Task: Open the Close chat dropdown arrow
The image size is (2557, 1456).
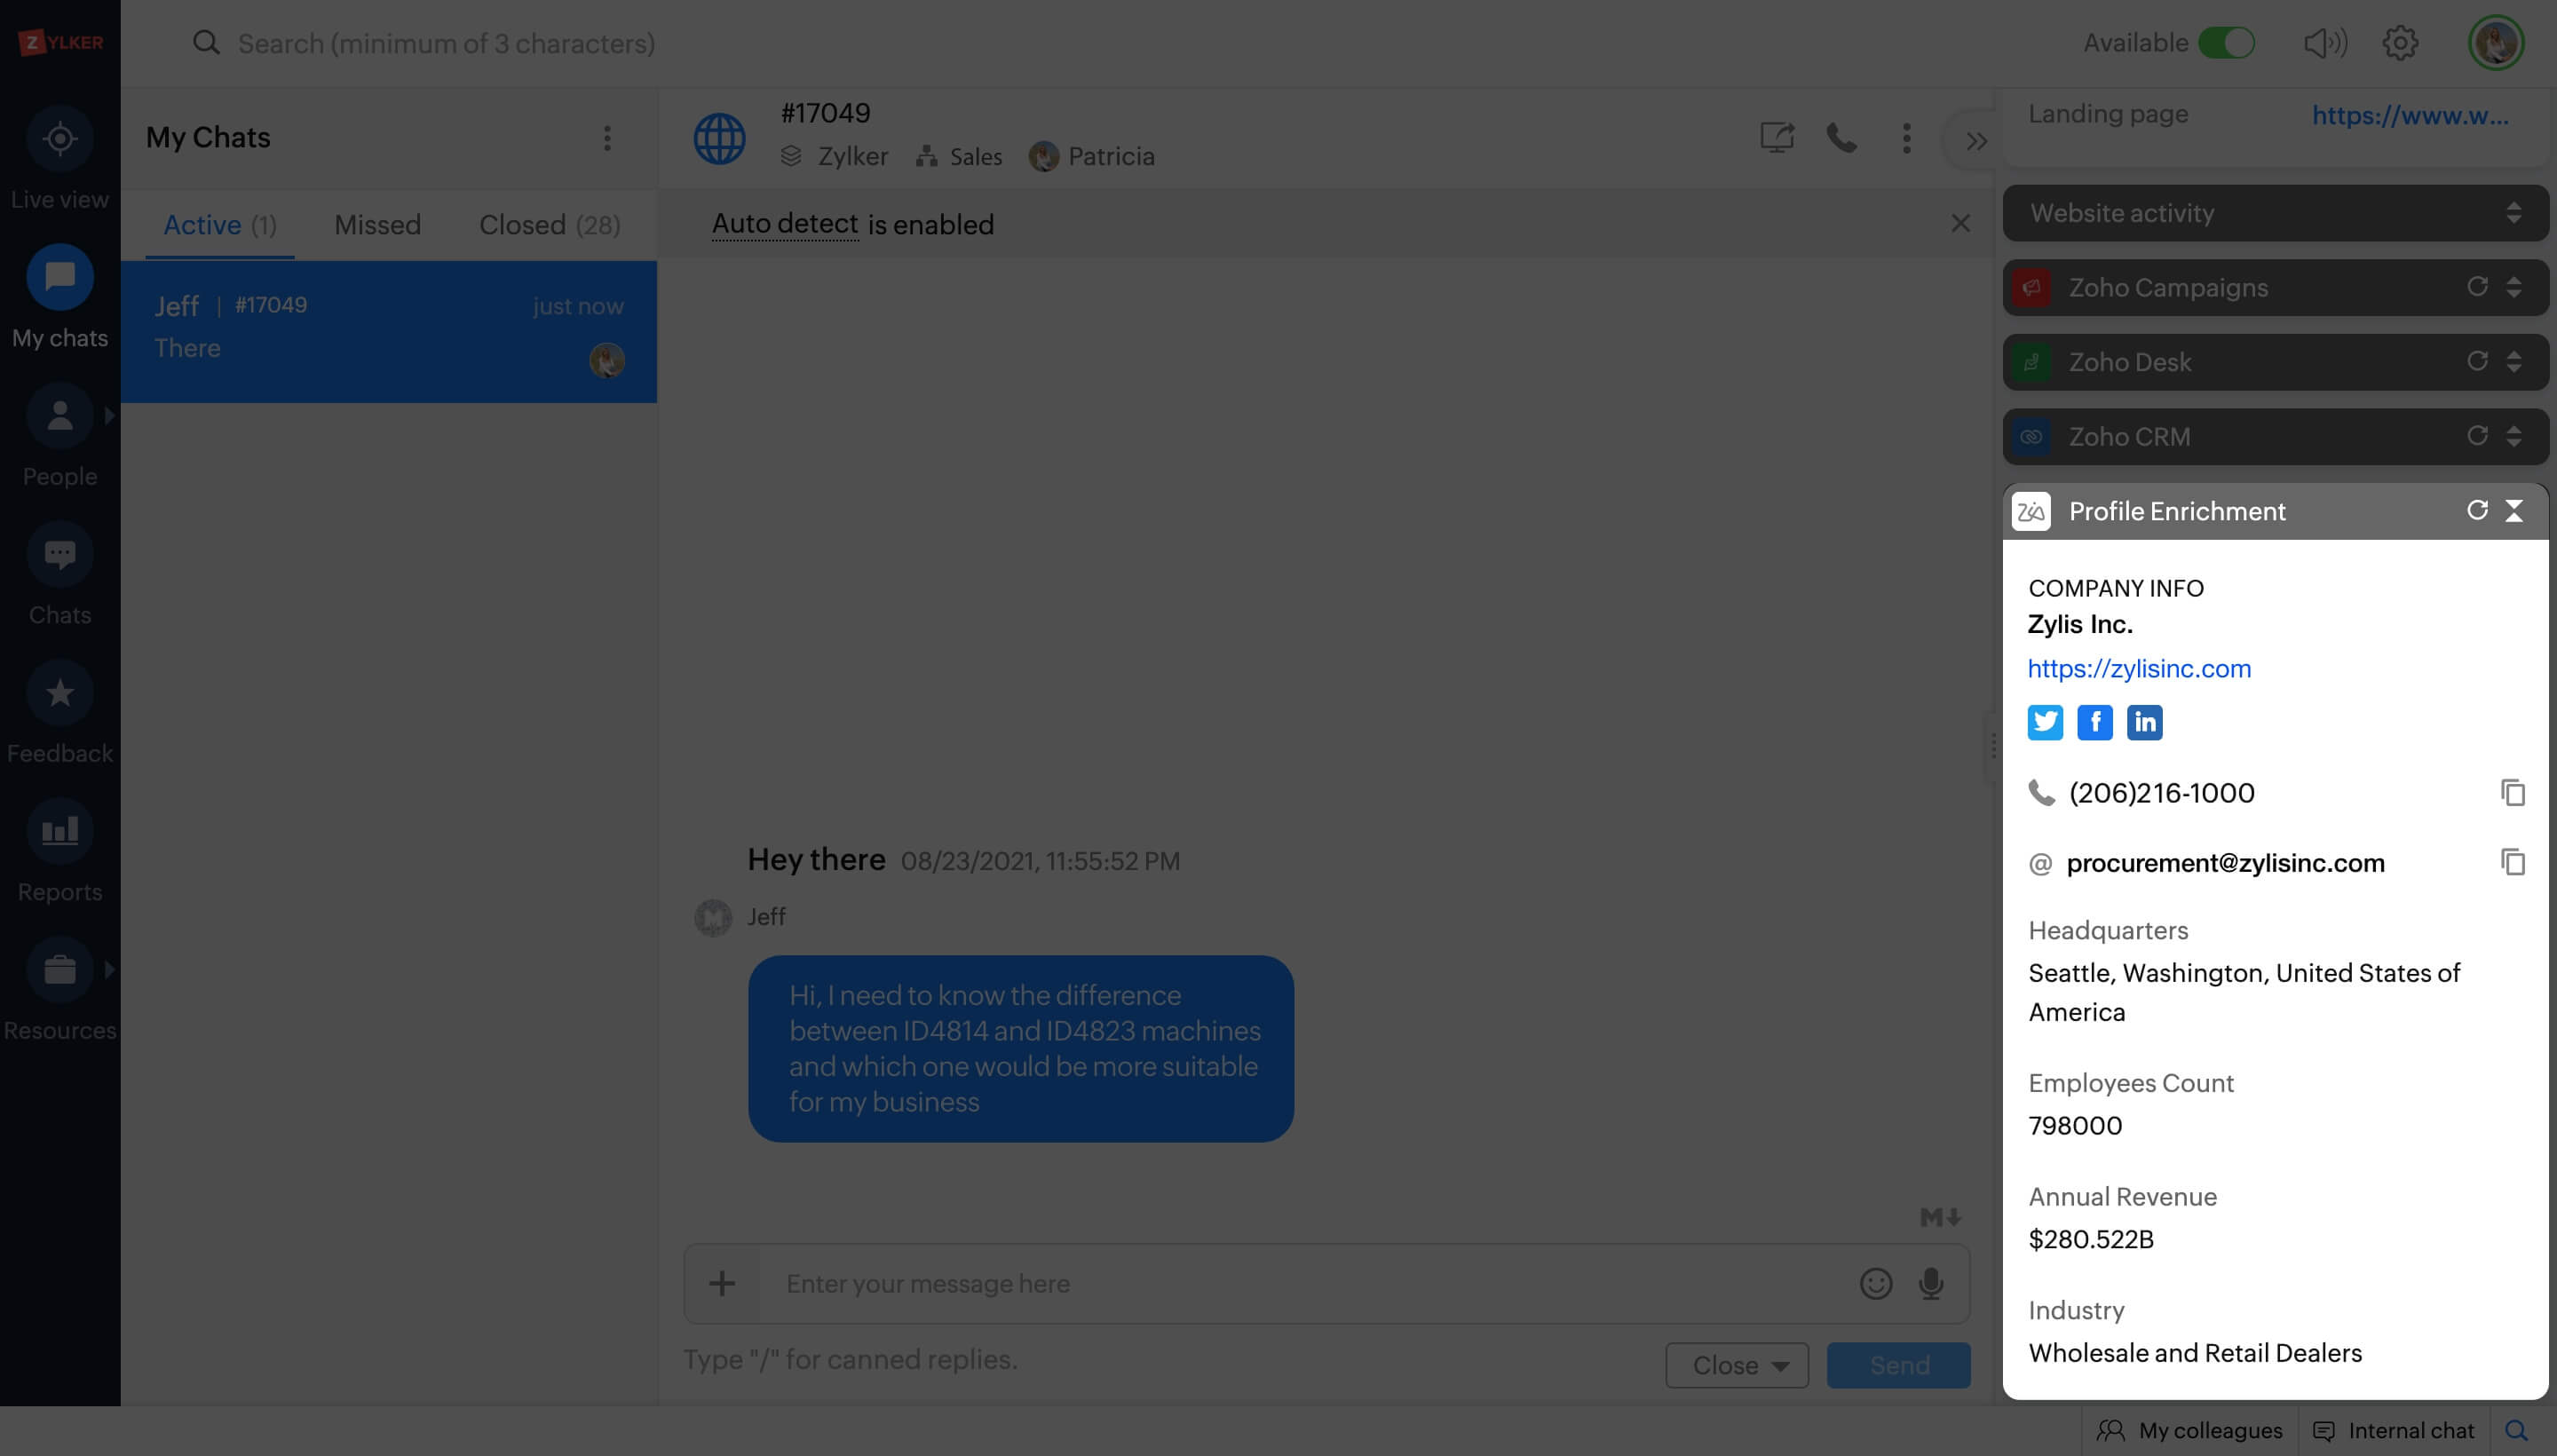Action: point(1780,1365)
